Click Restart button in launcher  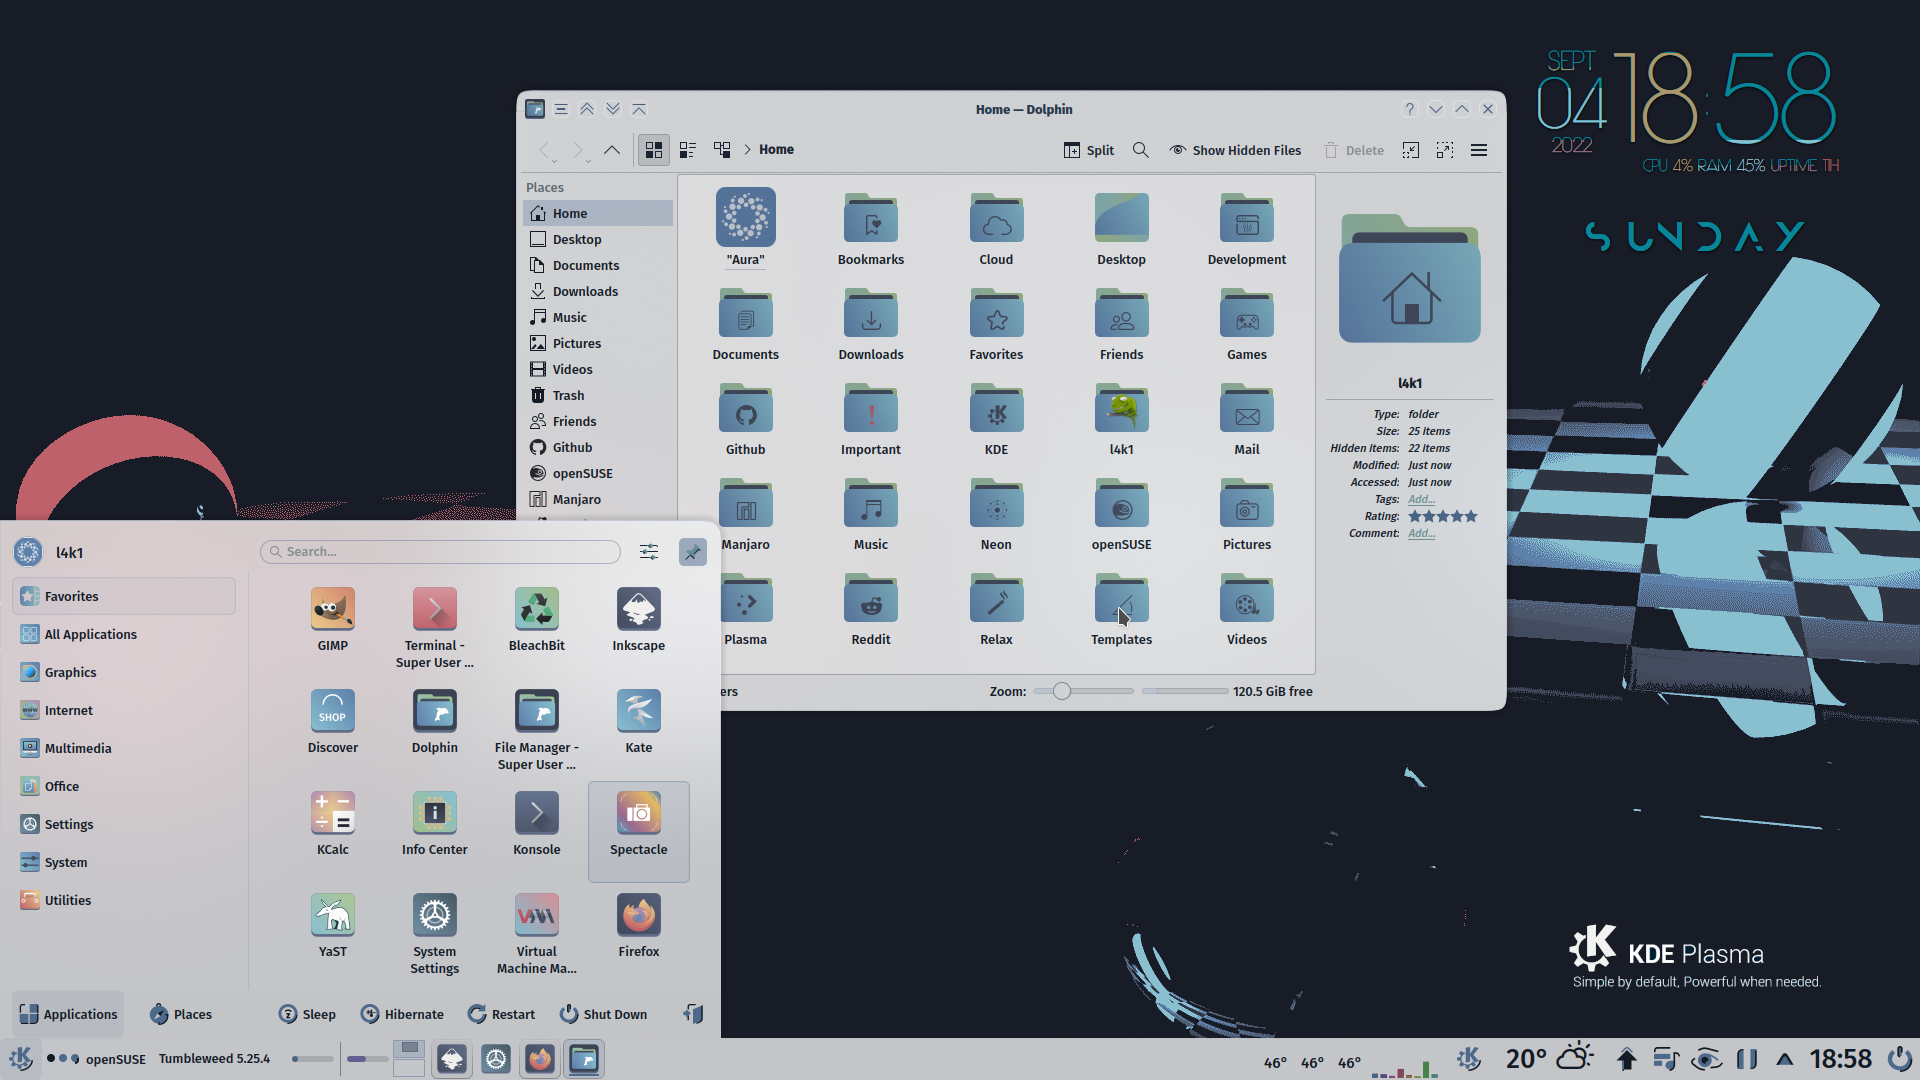click(502, 1014)
